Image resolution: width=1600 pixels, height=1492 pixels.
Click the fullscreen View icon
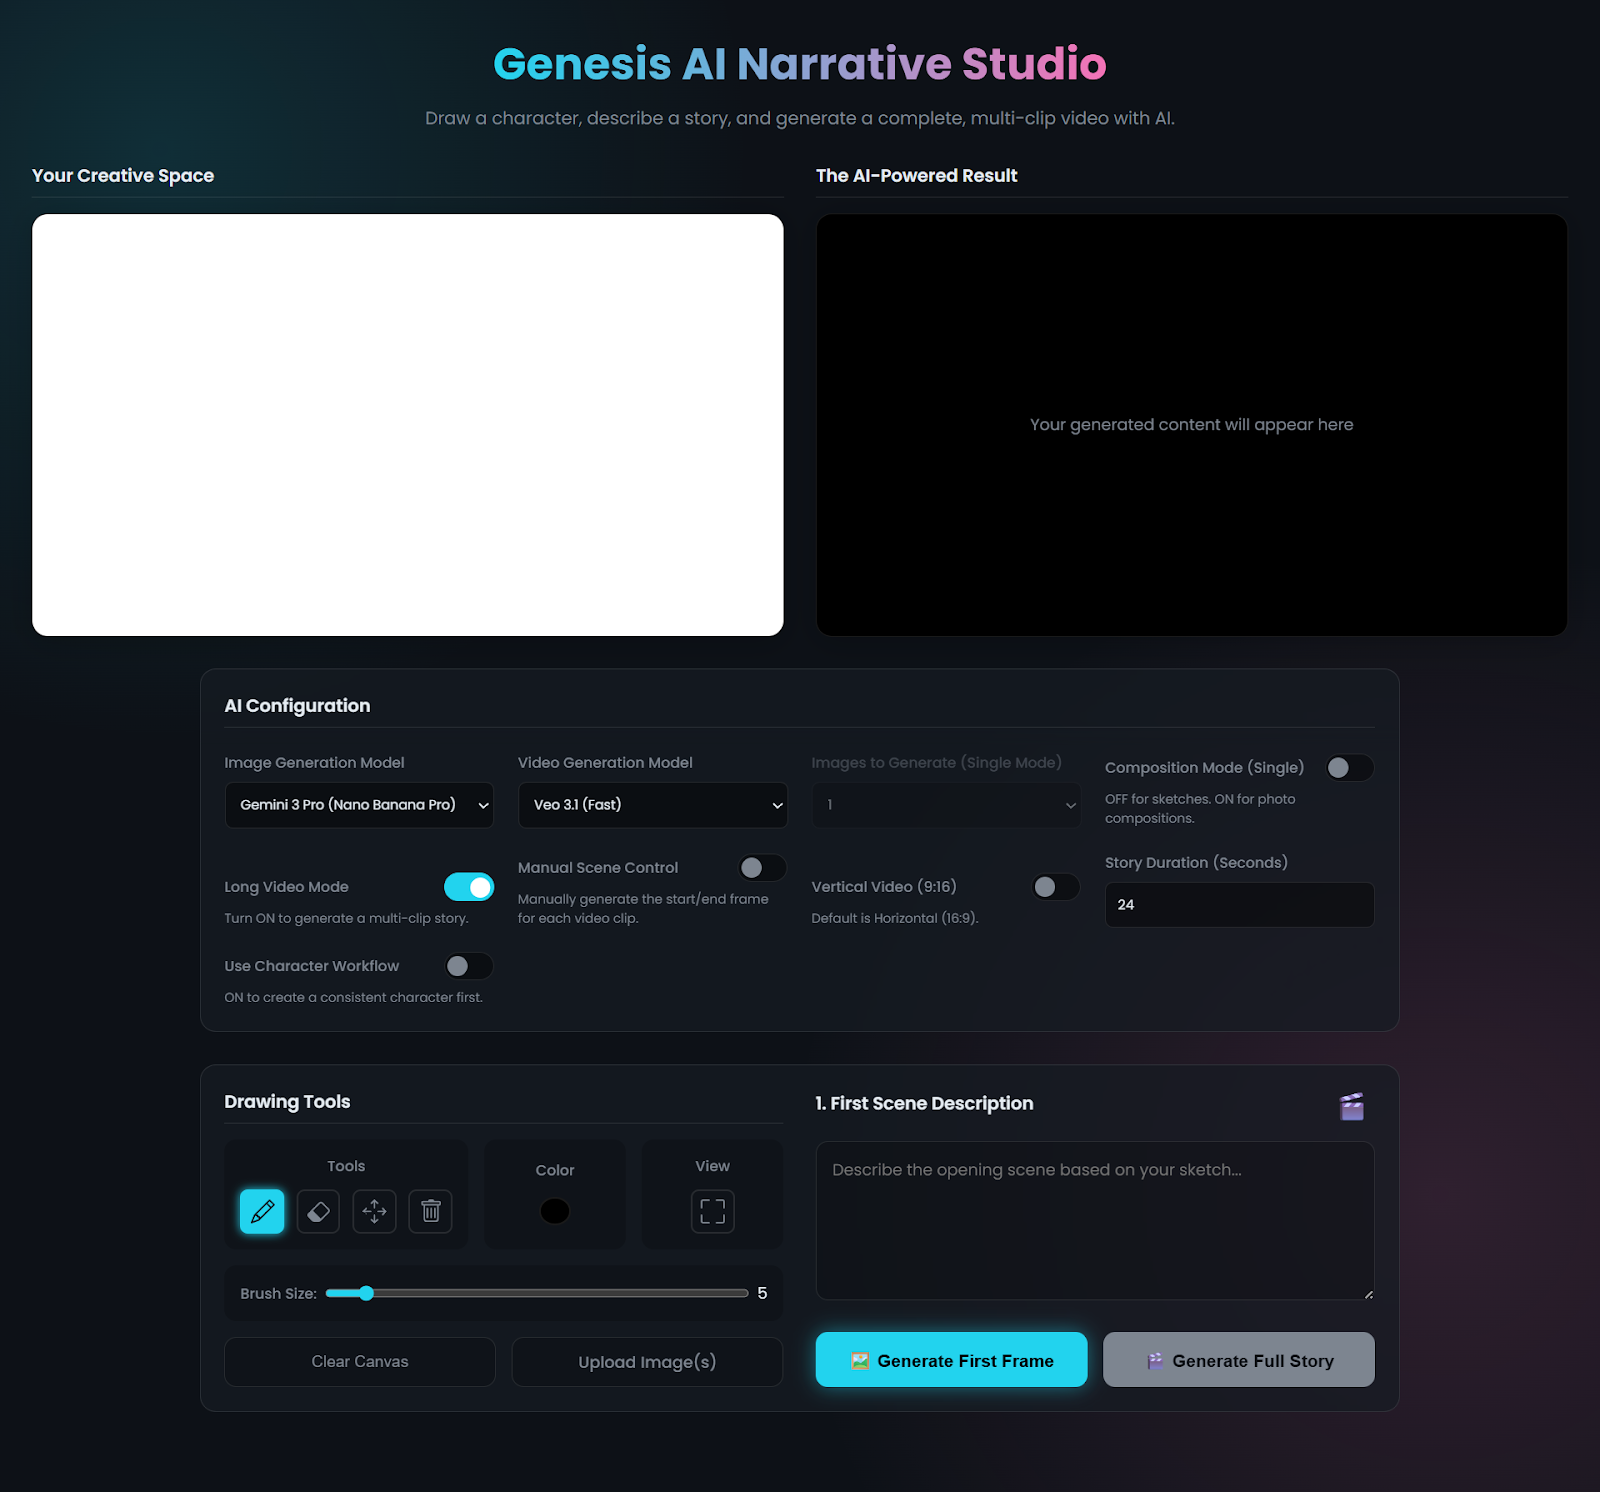711,1211
